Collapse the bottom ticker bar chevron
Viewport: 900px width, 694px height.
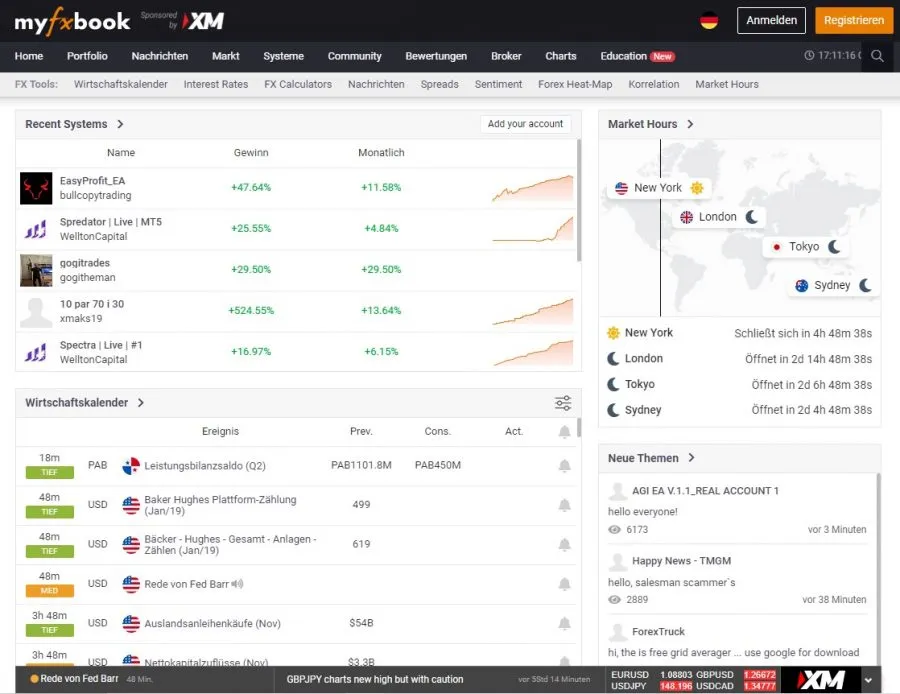pos(868,680)
